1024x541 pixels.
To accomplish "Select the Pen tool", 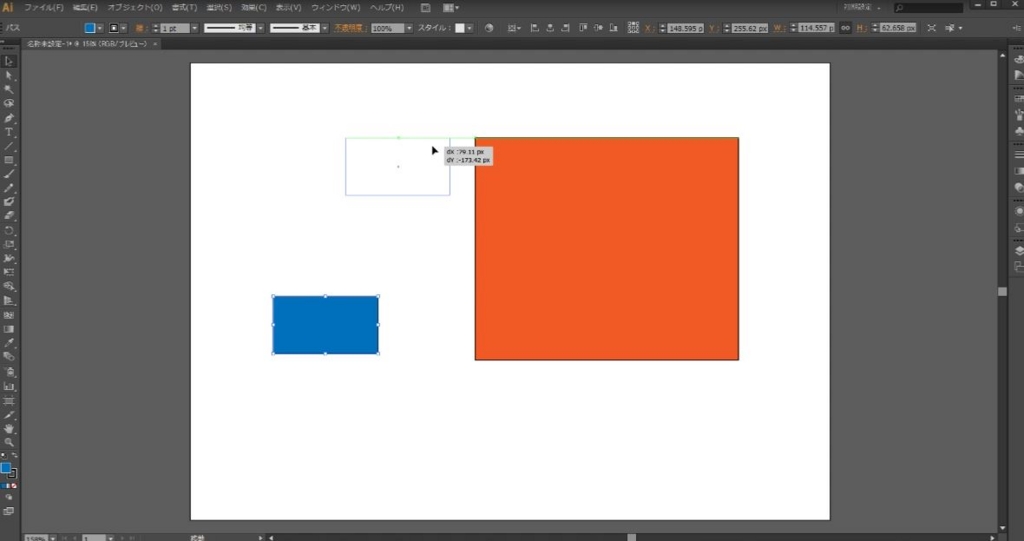I will click(9, 118).
